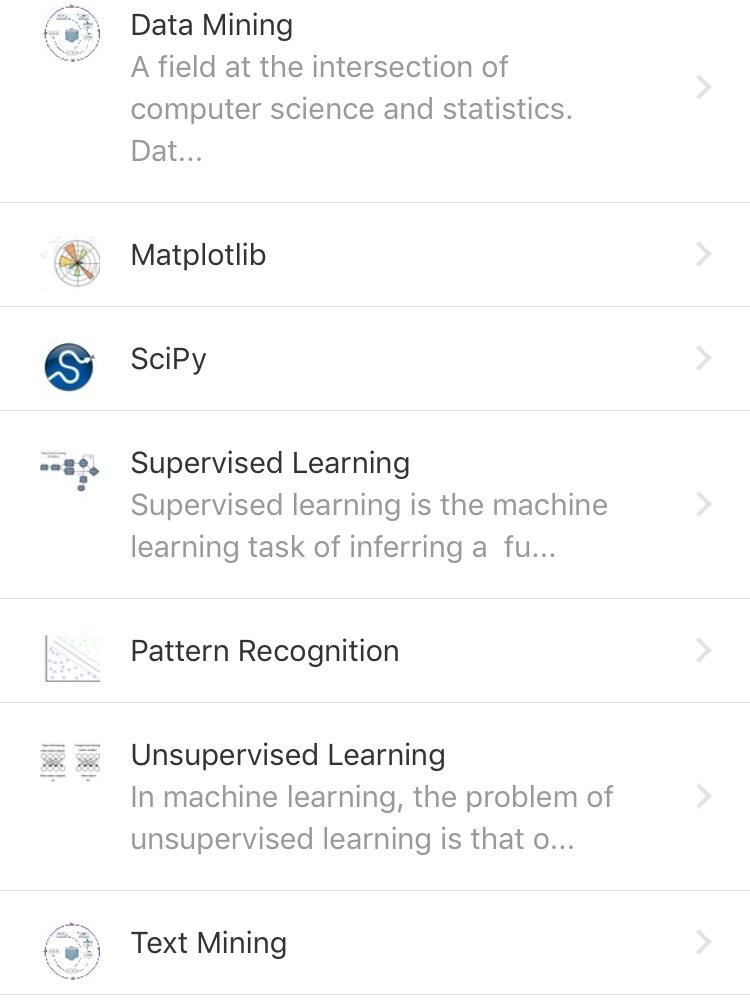Image resolution: width=750 pixels, height=1002 pixels.
Task: Open the Data Mining title
Action: pos(212,25)
